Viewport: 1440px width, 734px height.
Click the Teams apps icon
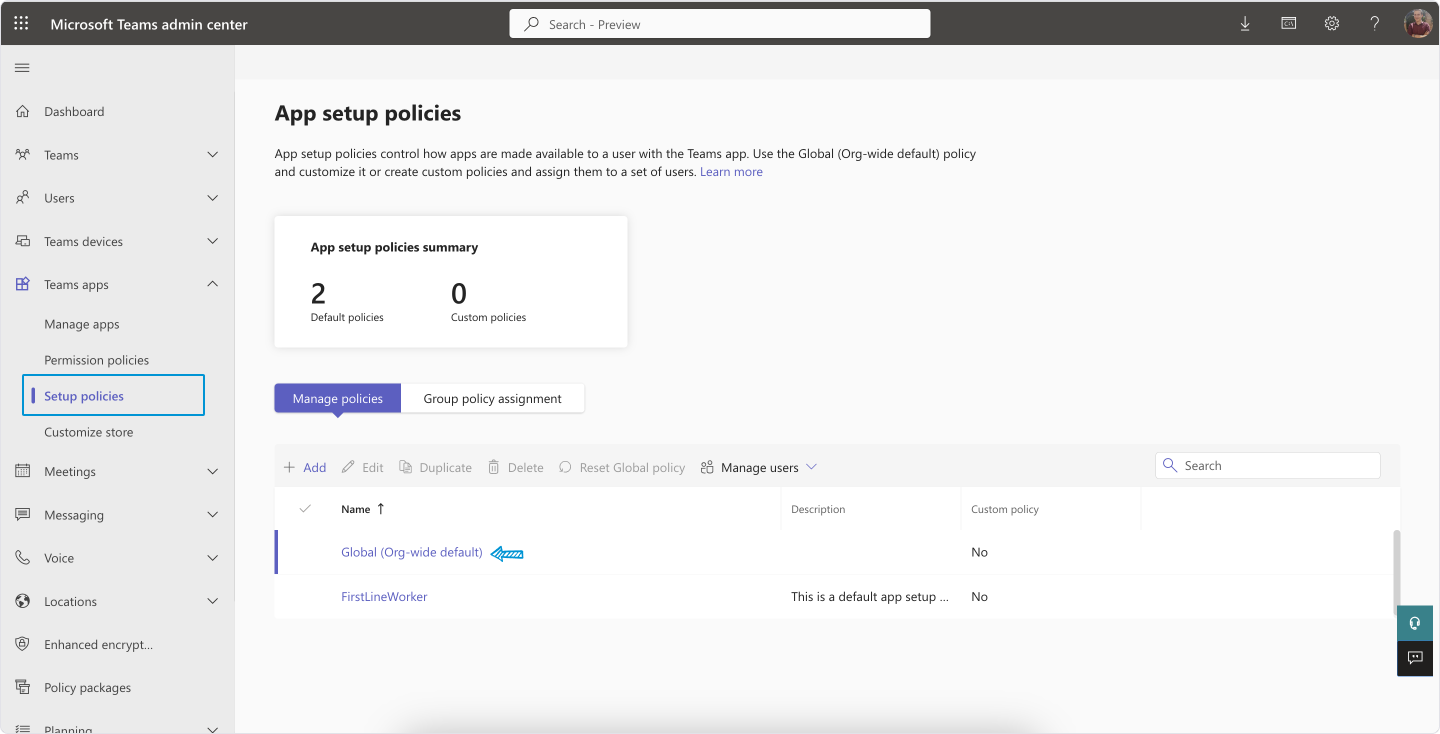pyautogui.click(x=23, y=284)
